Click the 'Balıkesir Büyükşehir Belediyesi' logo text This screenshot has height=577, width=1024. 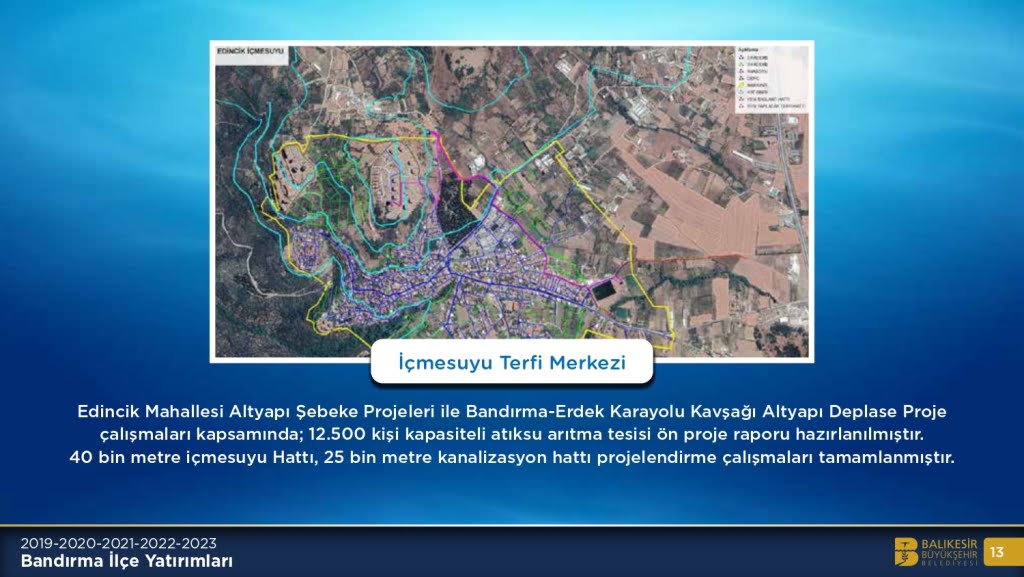[946, 551]
